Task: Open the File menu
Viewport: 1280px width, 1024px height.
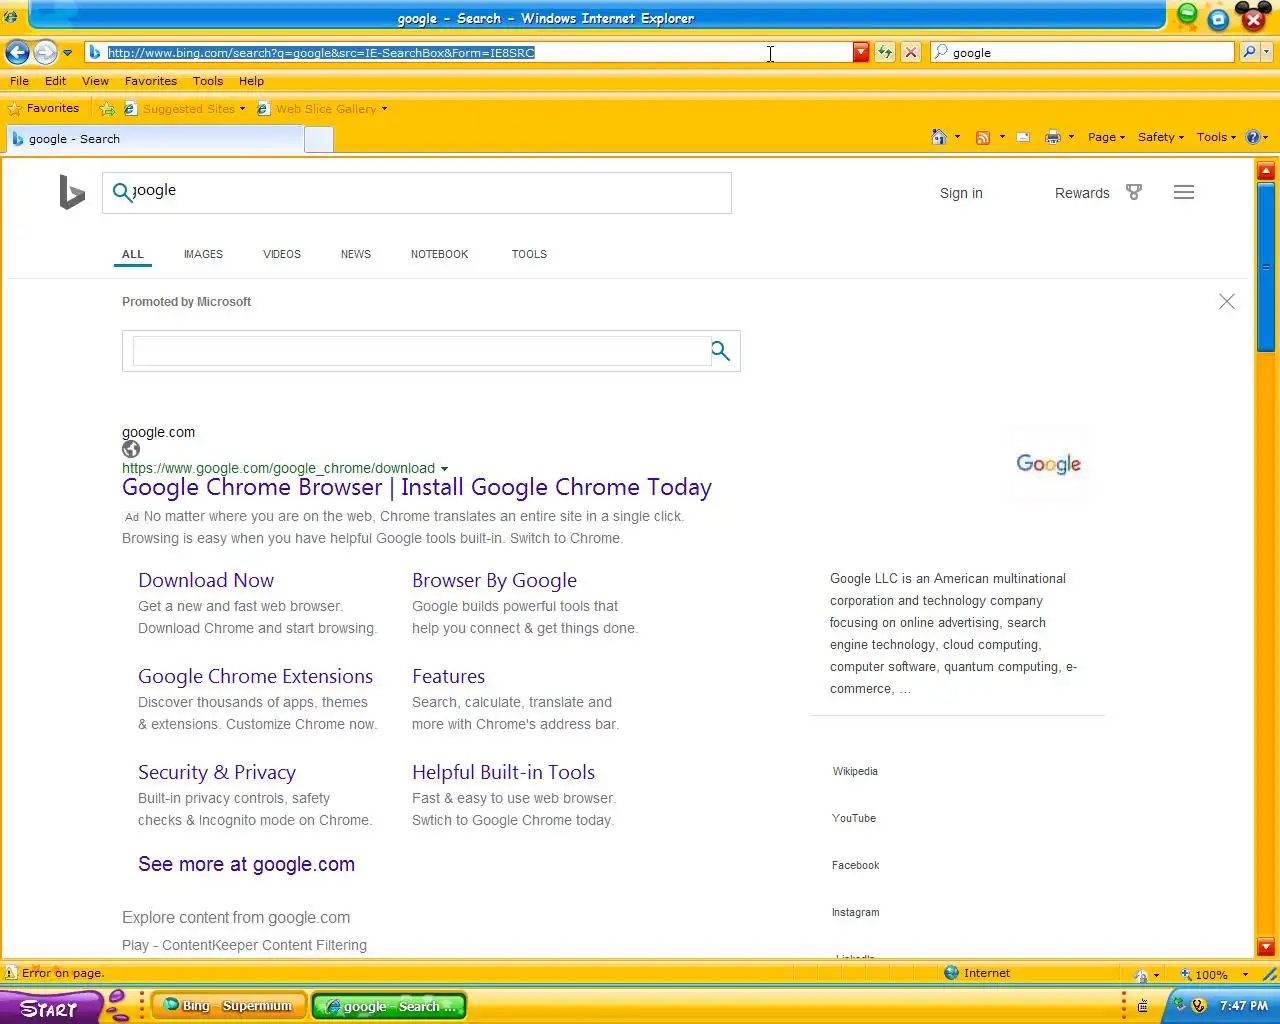Action: pyautogui.click(x=19, y=81)
